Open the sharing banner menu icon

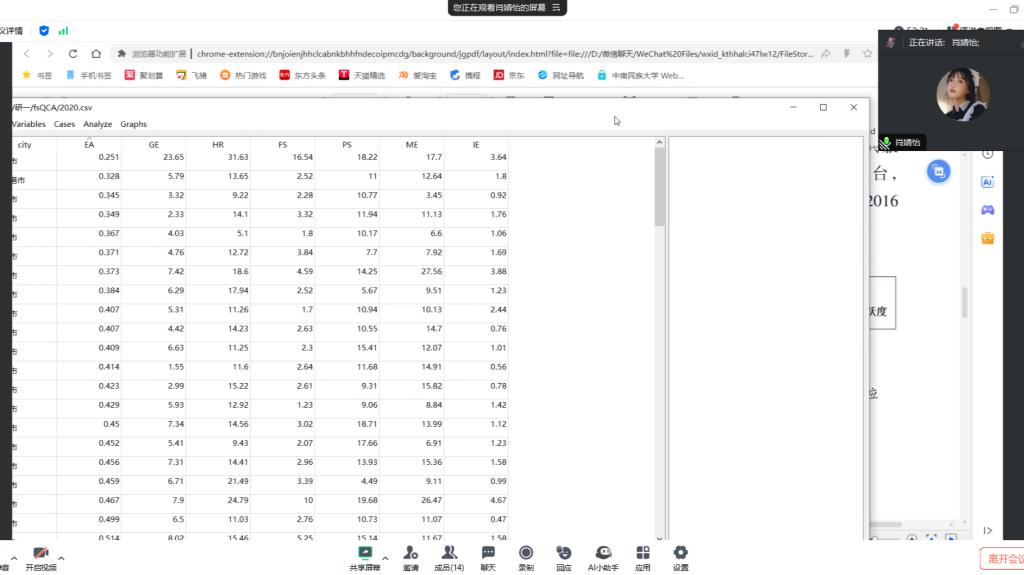[x=556, y=8]
